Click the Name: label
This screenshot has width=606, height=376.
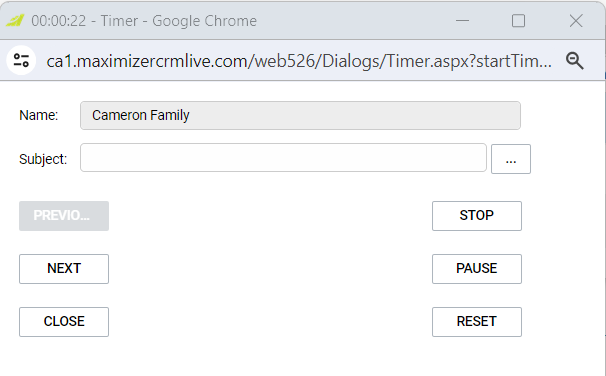click(39, 115)
